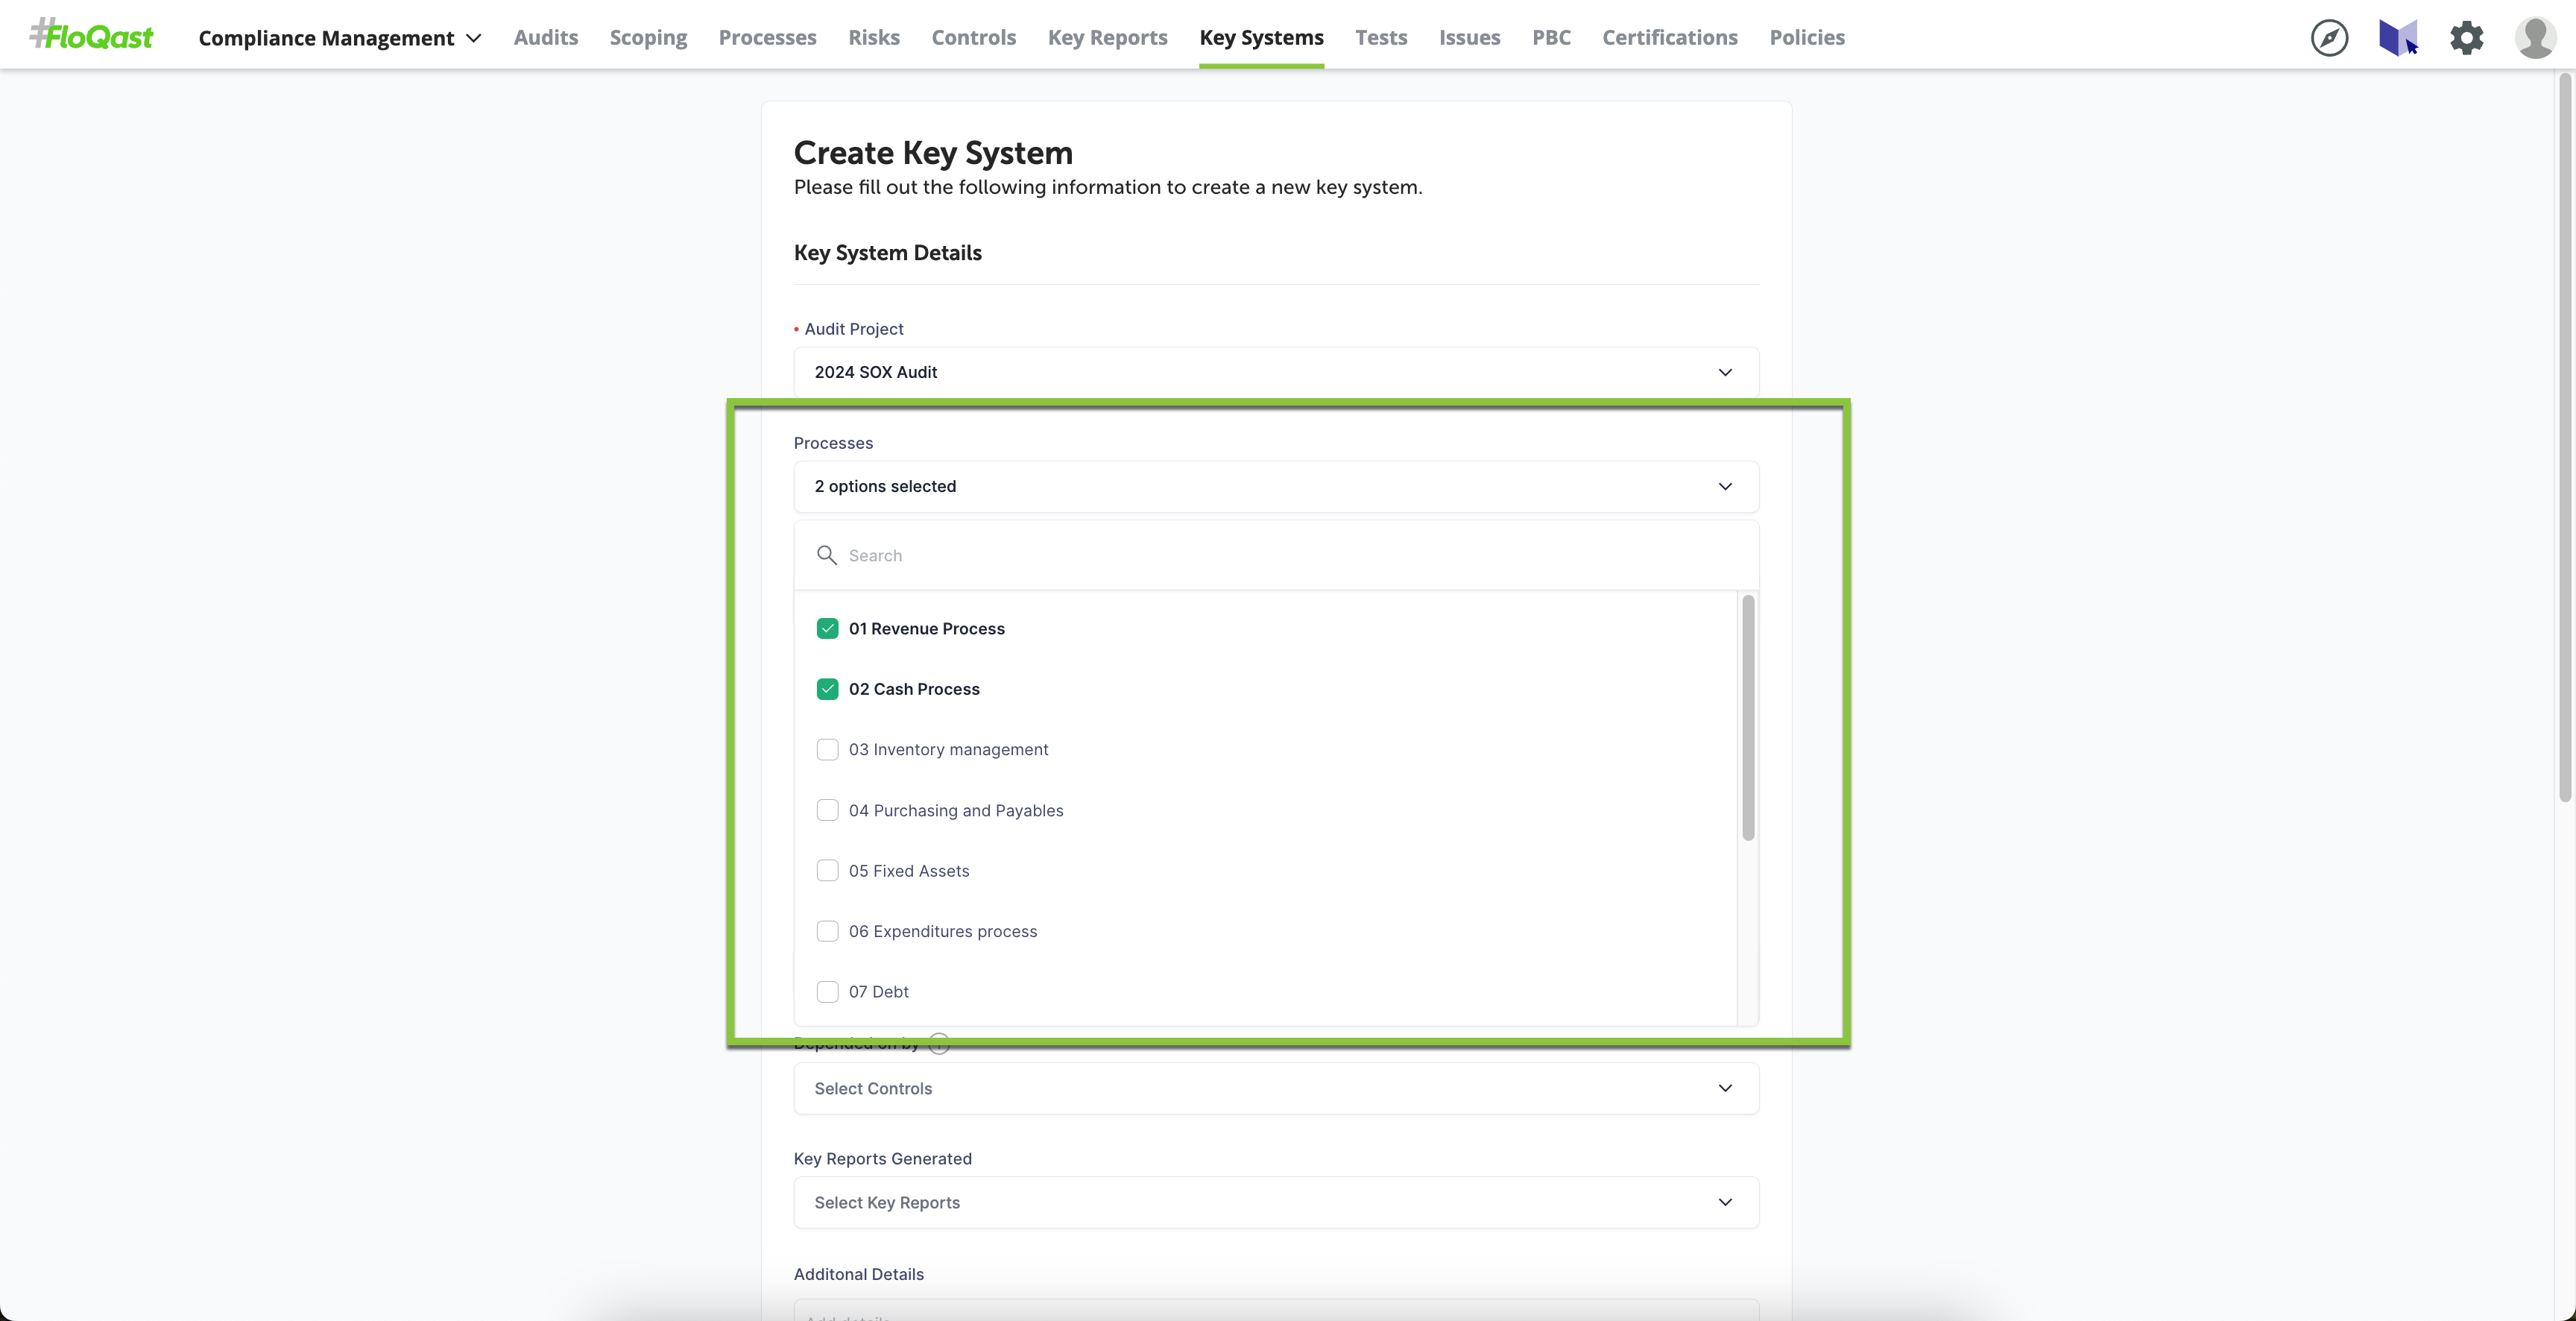The height and width of the screenshot is (1321, 2576).
Task: Open the Key Reports tab
Action: (x=1107, y=38)
